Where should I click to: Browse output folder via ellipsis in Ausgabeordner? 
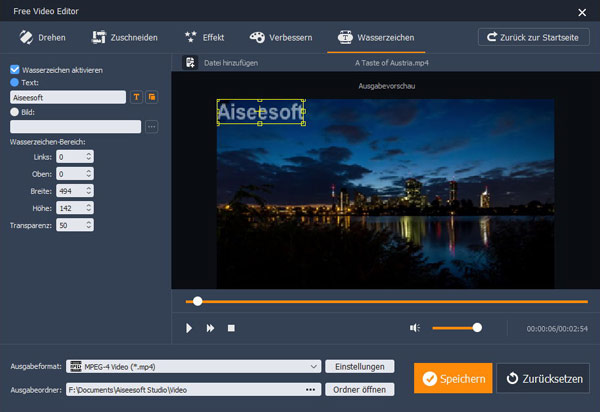click(310, 390)
